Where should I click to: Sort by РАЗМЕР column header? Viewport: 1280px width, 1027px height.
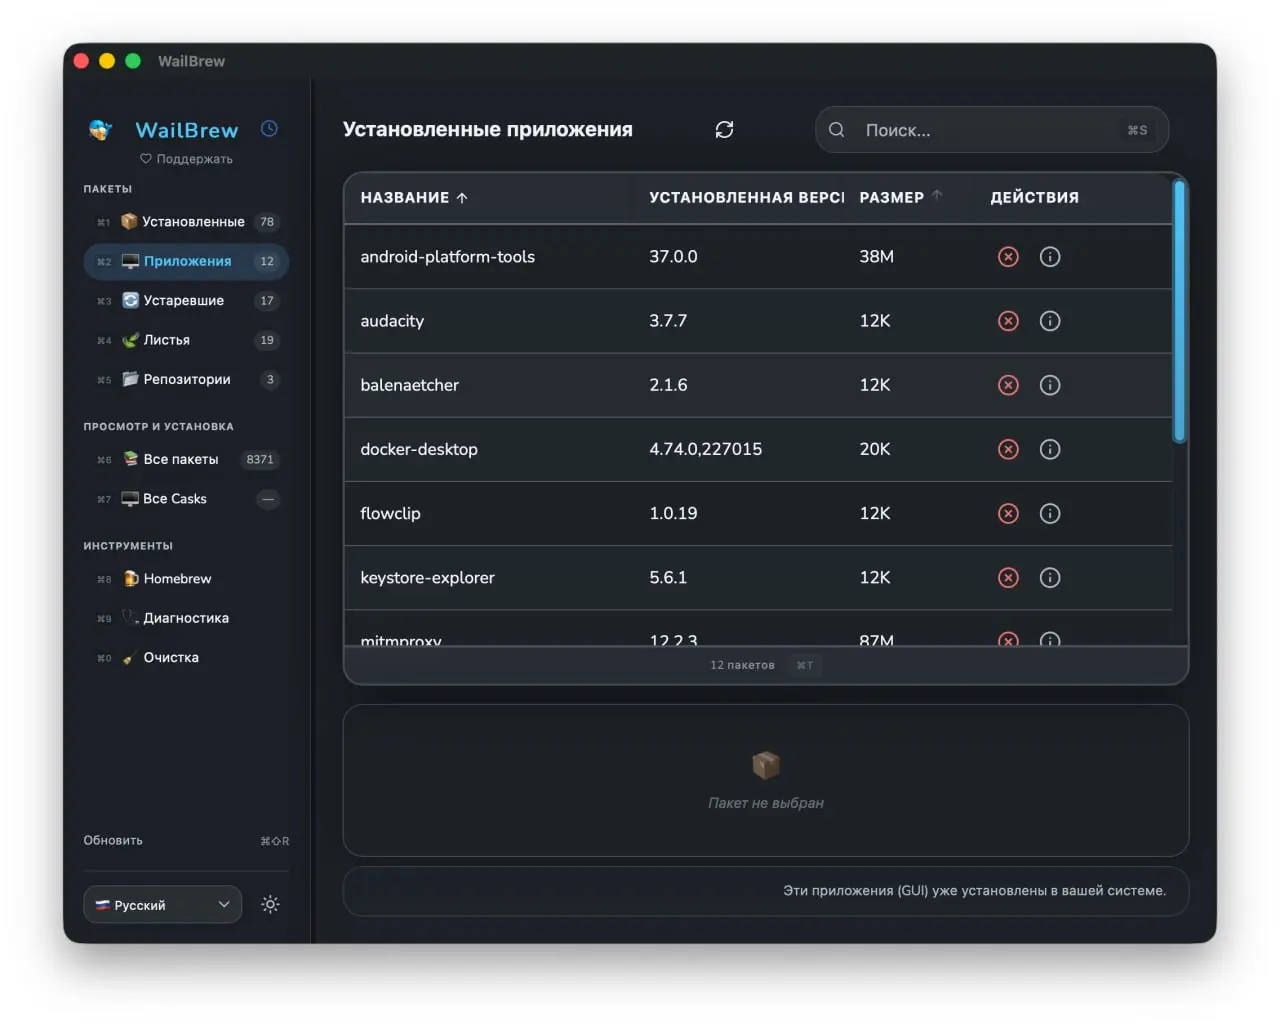coord(900,197)
